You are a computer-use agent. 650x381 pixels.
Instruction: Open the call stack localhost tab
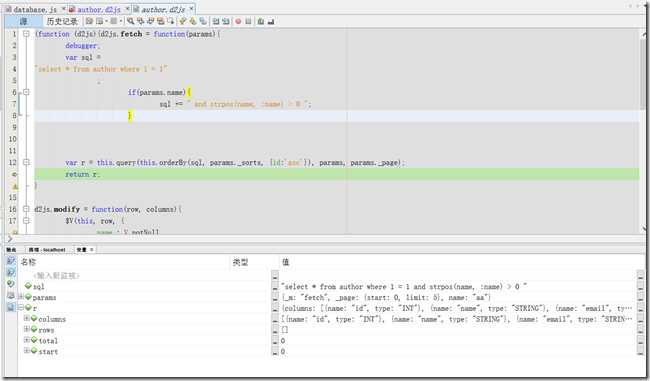pyautogui.click(x=47, y=250)
